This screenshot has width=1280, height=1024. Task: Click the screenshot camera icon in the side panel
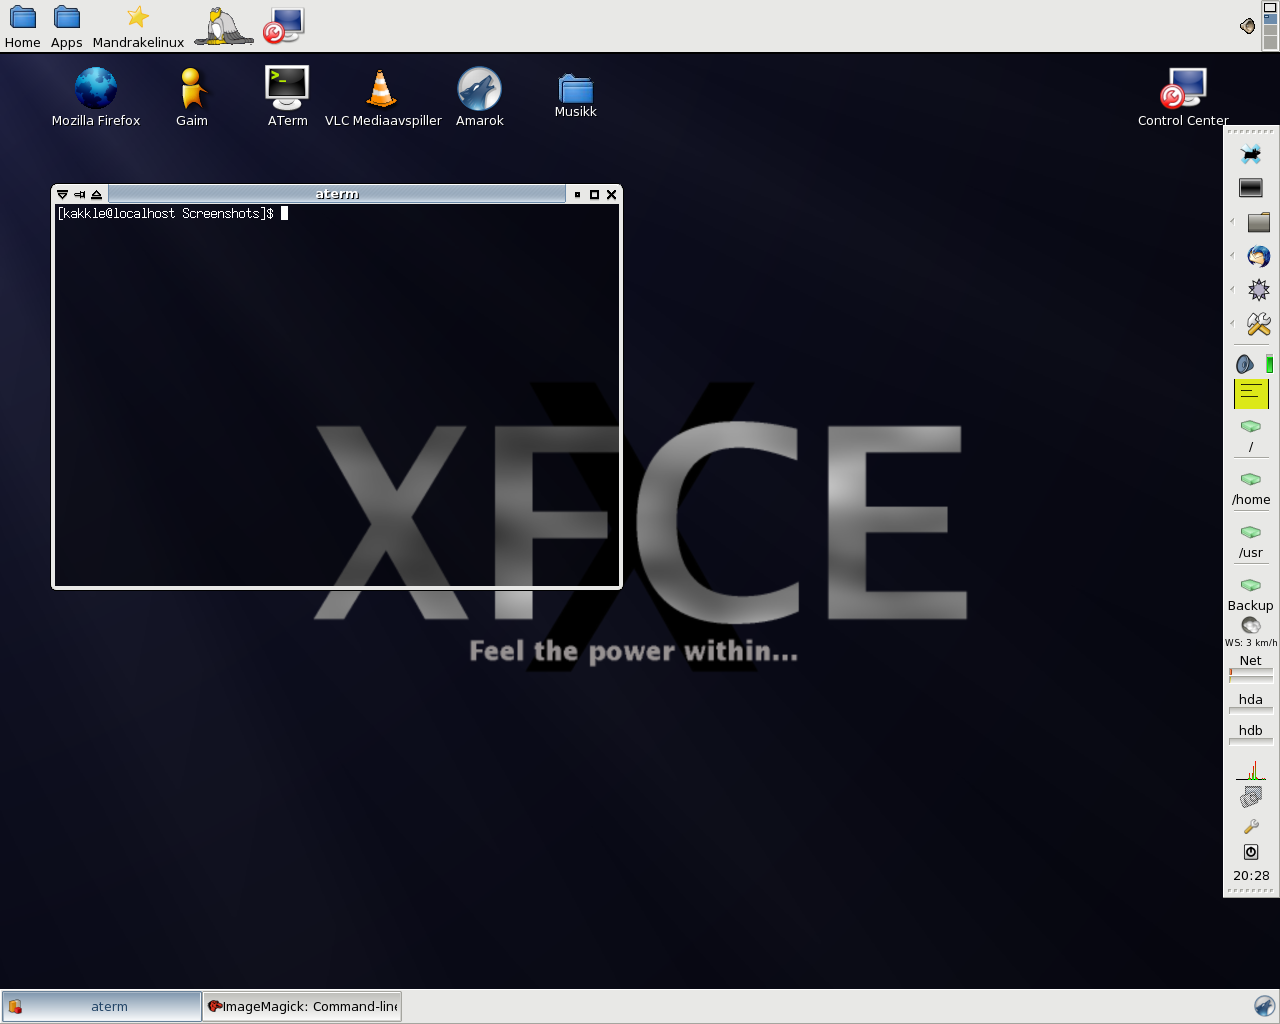tap(1251, 797)
